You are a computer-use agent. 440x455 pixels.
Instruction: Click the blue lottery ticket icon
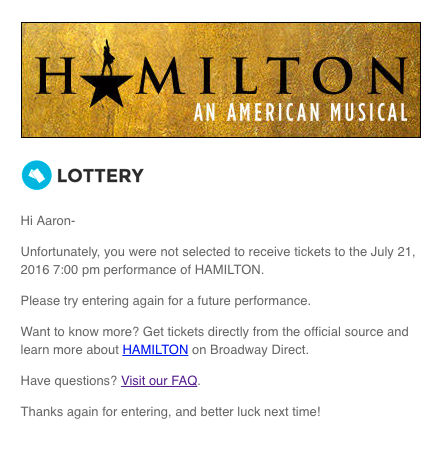coord(37,175)
